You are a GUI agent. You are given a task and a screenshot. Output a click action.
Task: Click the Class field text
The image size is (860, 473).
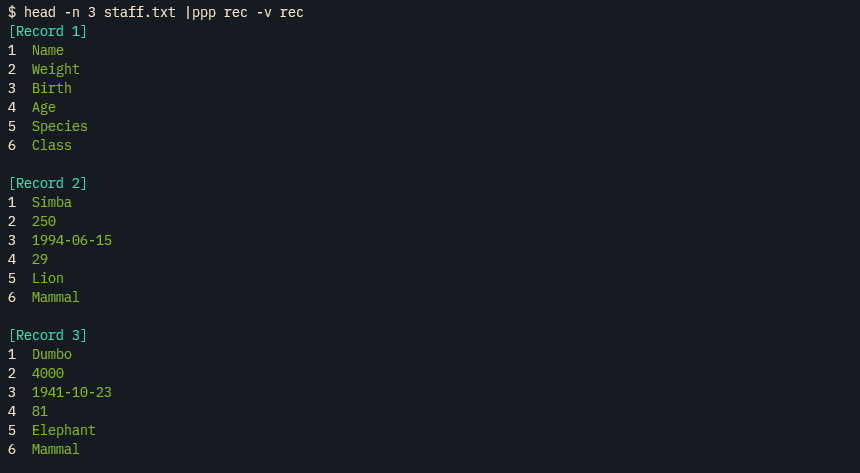[52, 145]
